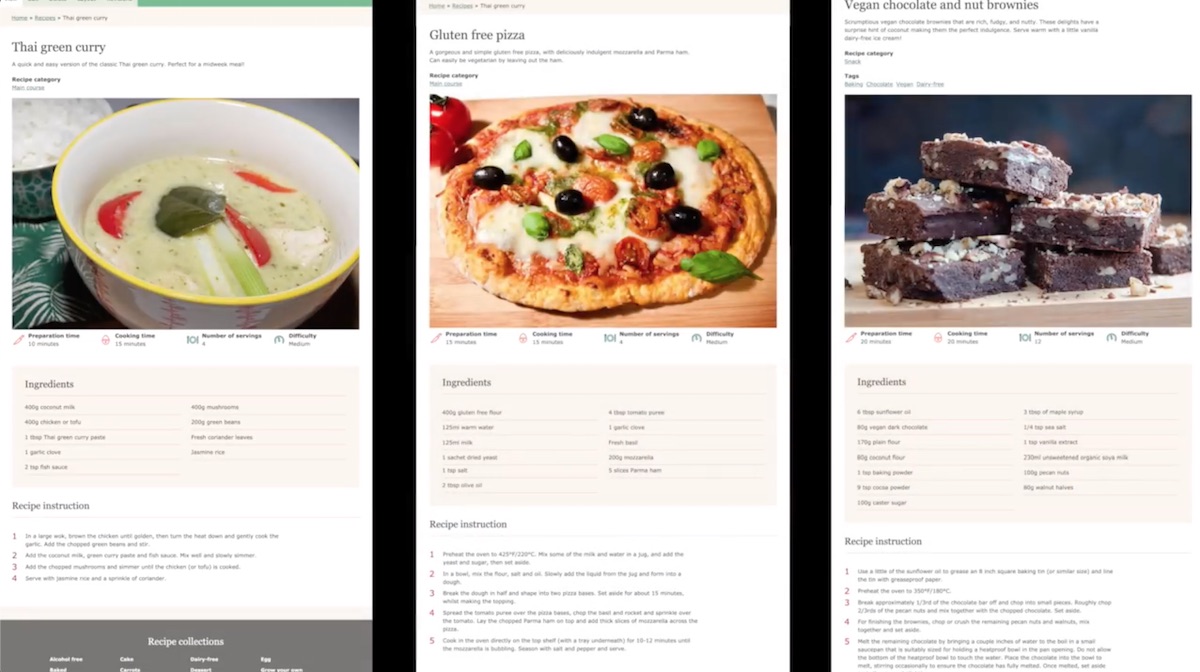Open Recipes breadcrumb on Gluten free pizza page
The width and height of the screenshot is (1200, 672).
point(462,6)
